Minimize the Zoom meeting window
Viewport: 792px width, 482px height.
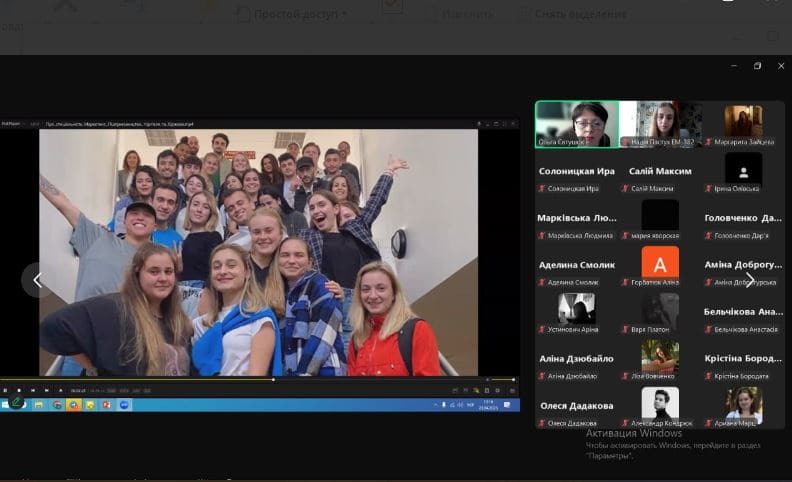click(734, 66)
